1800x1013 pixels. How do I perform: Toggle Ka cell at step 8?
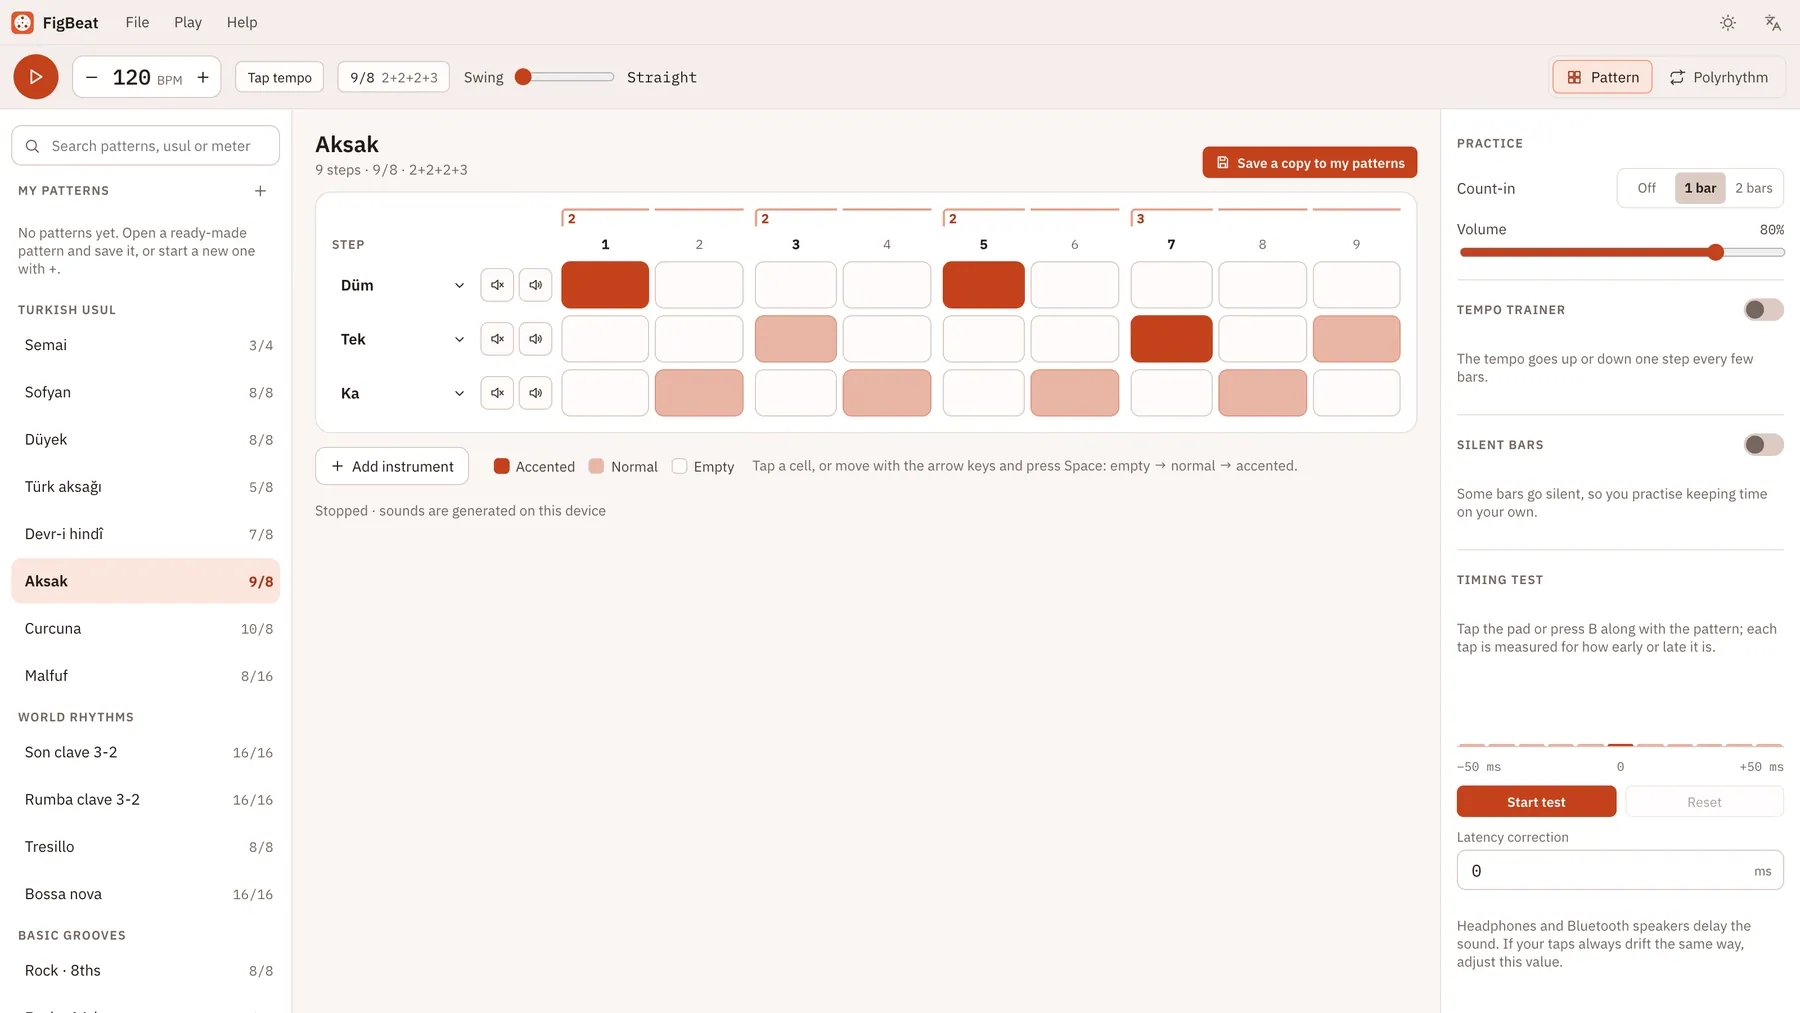1263,393
